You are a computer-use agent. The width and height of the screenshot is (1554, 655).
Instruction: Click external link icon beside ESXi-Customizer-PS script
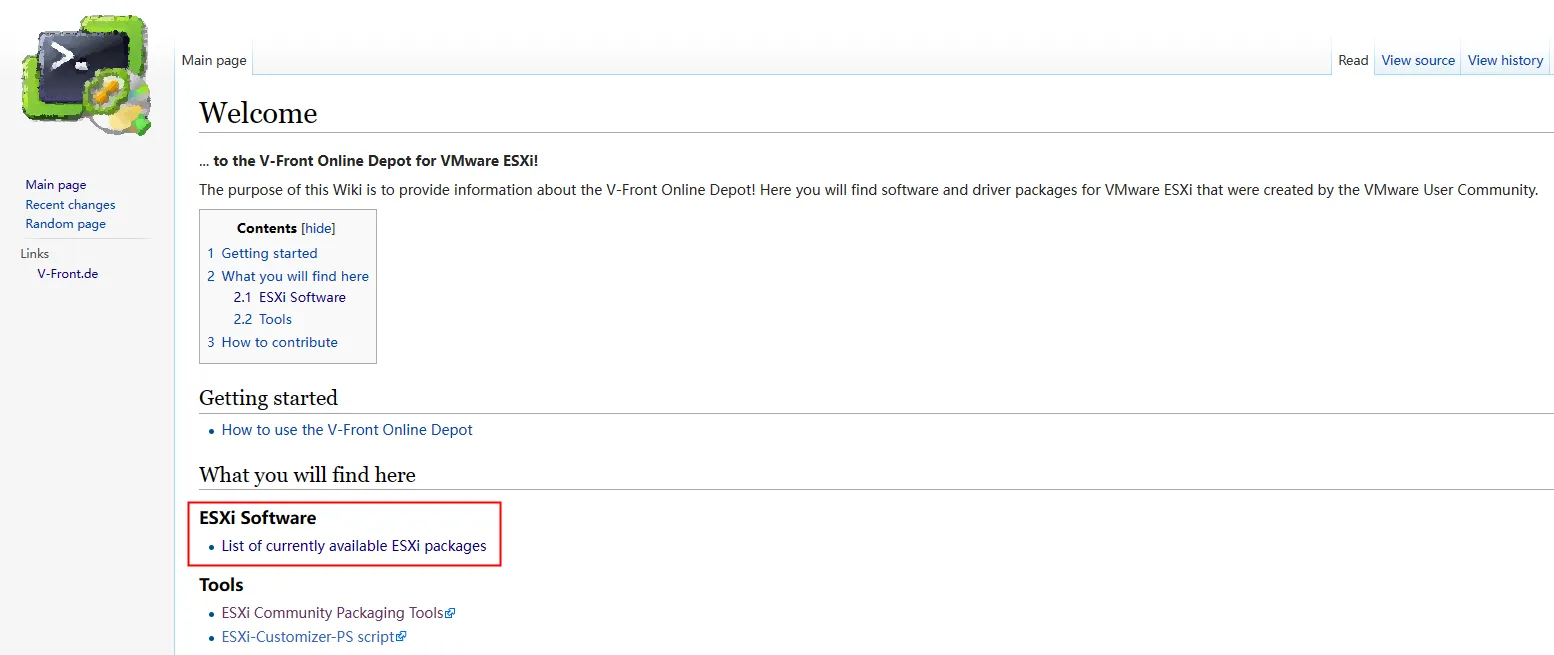(x=402, y=637)
